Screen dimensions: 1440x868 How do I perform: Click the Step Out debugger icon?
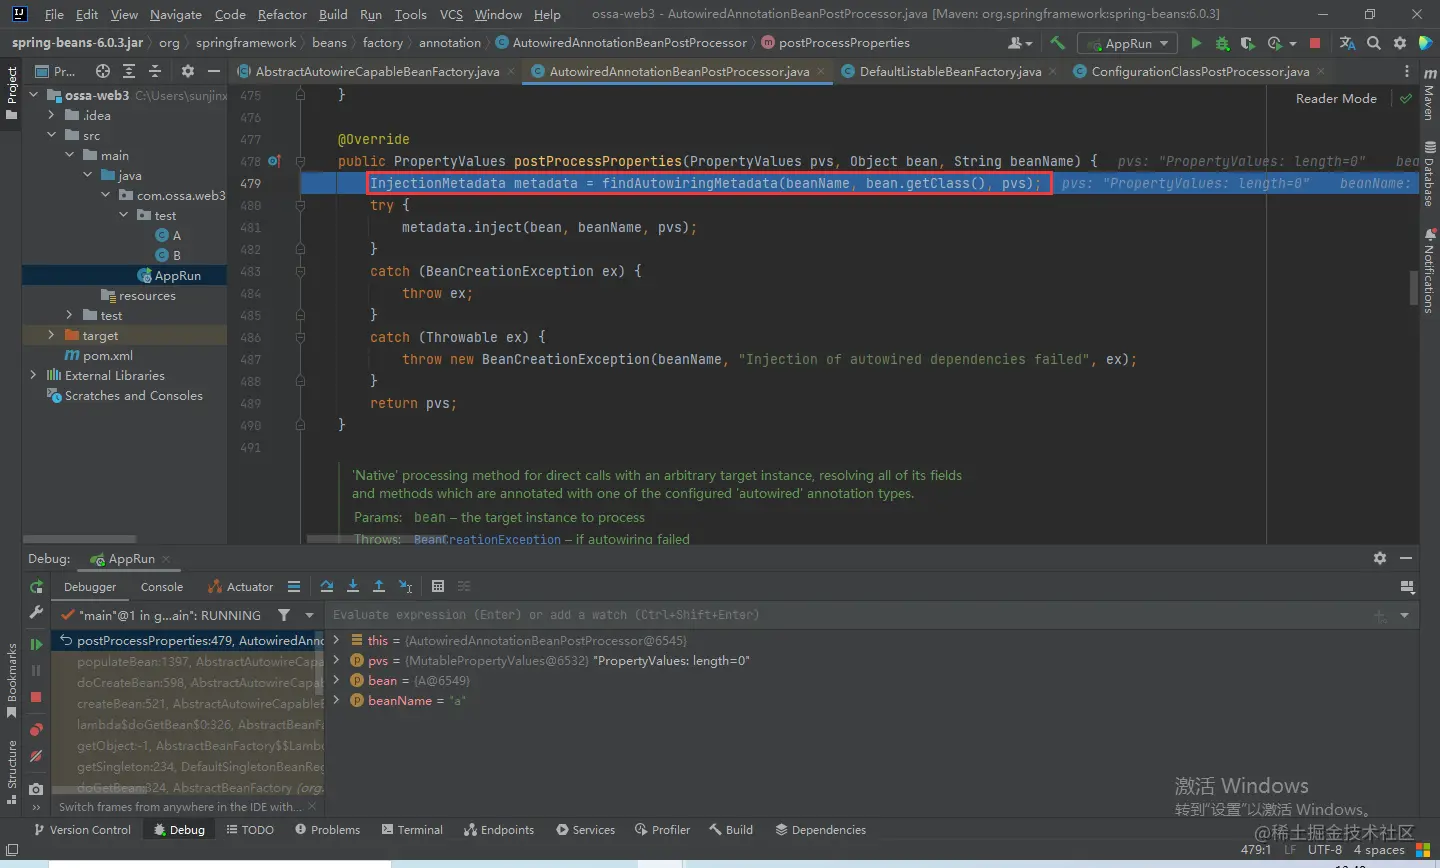pyautogui.click(x=379, y=586)
